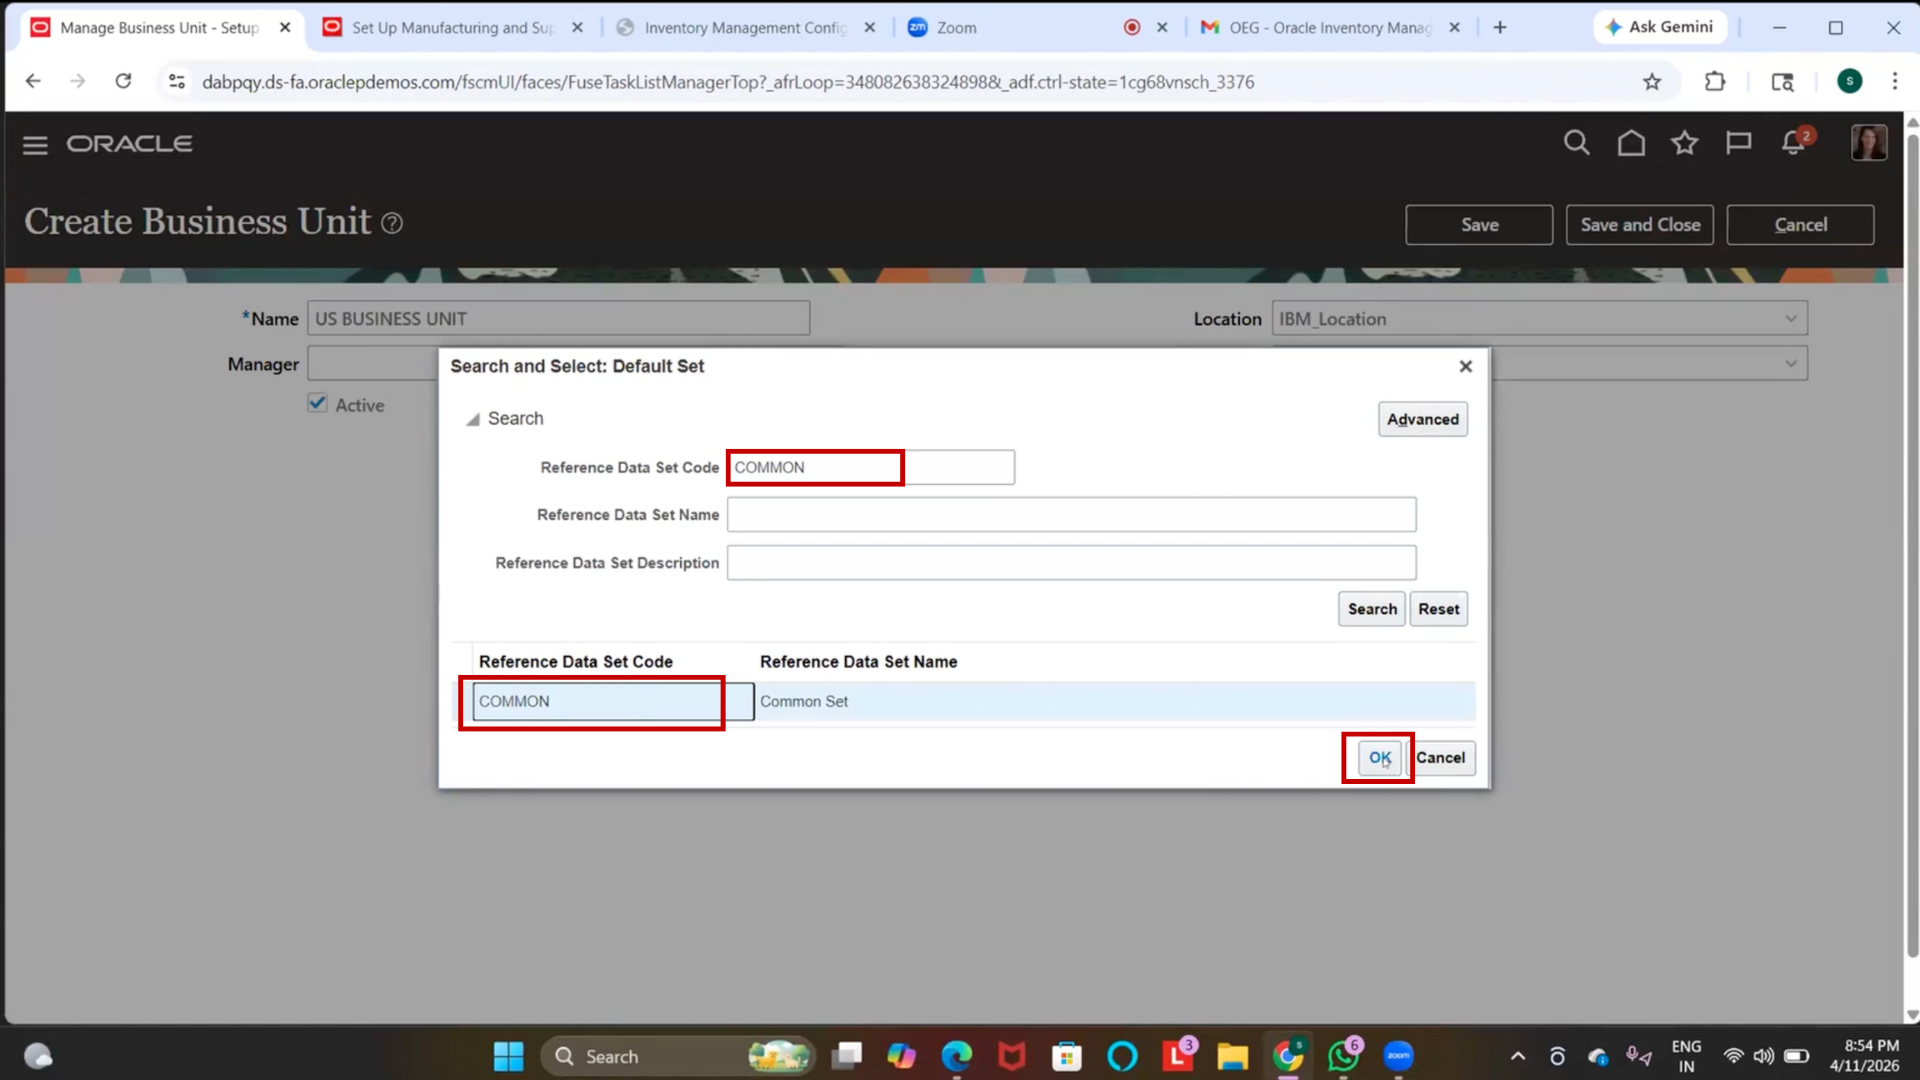Click the Oracle search magnifier icon
This screenshot has width=1920, height=1080.
pyautogui.click(x=1577, y=143)
